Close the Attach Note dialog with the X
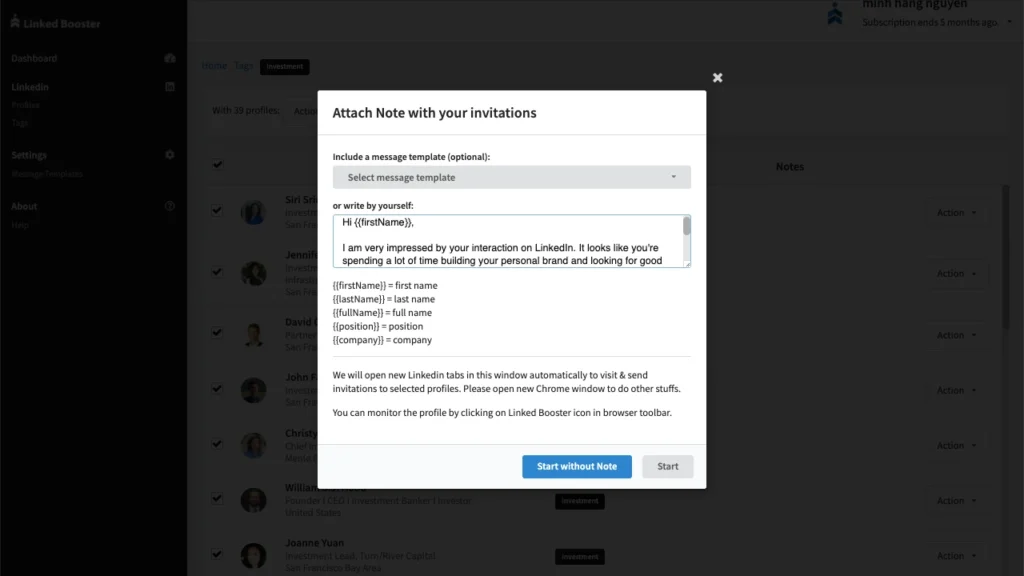This screenshot has width=1024, height=576. coord(717,76)
